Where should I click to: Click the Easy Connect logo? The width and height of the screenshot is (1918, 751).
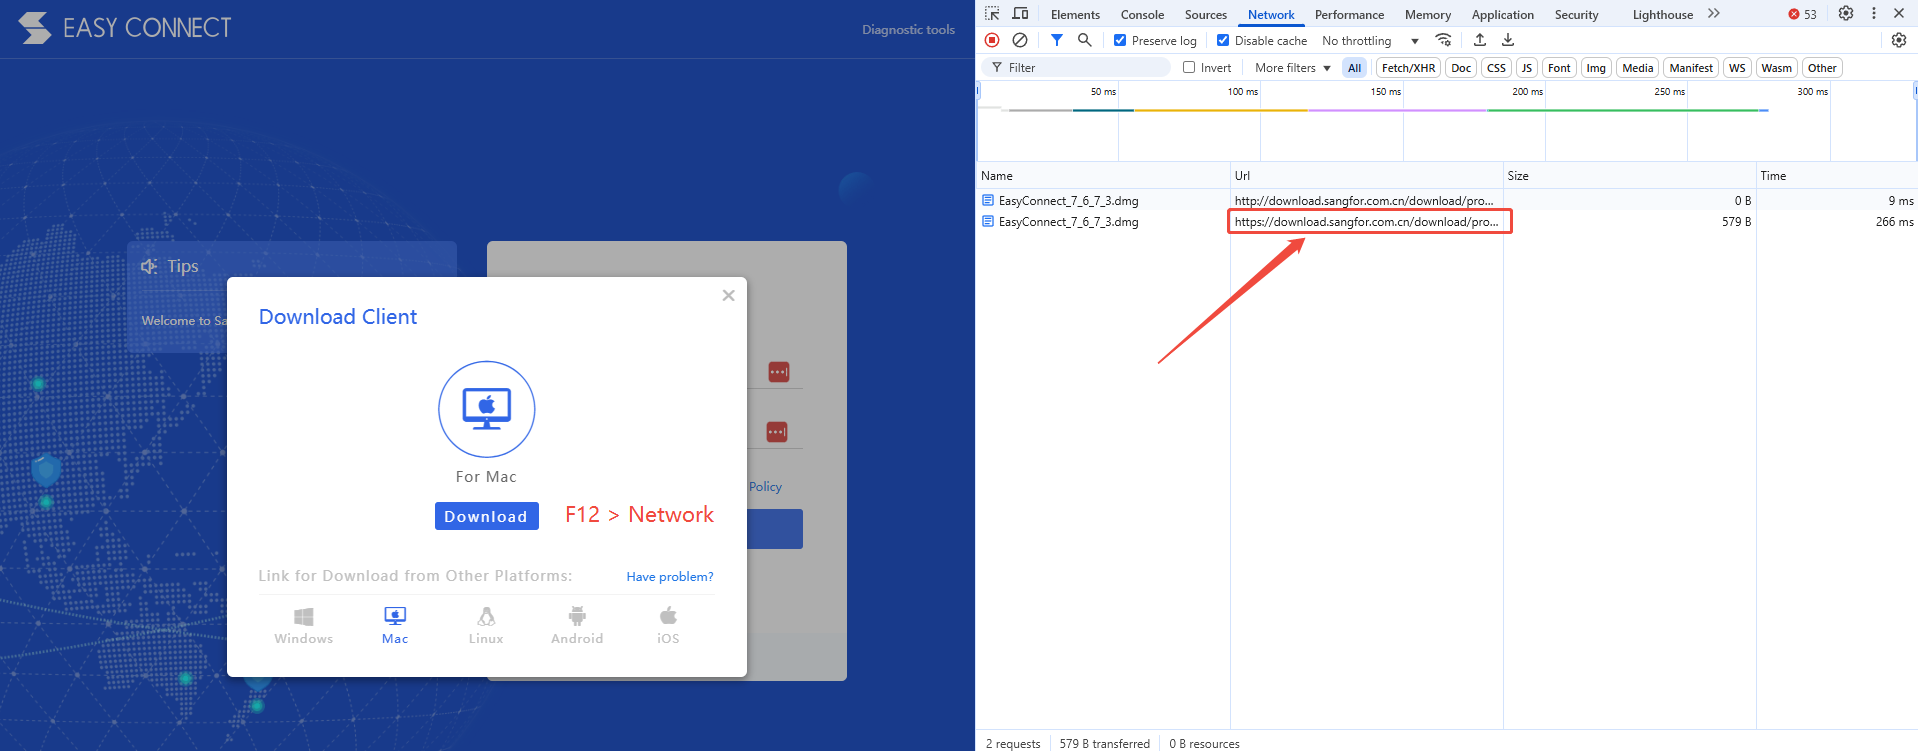pos(125,28)
